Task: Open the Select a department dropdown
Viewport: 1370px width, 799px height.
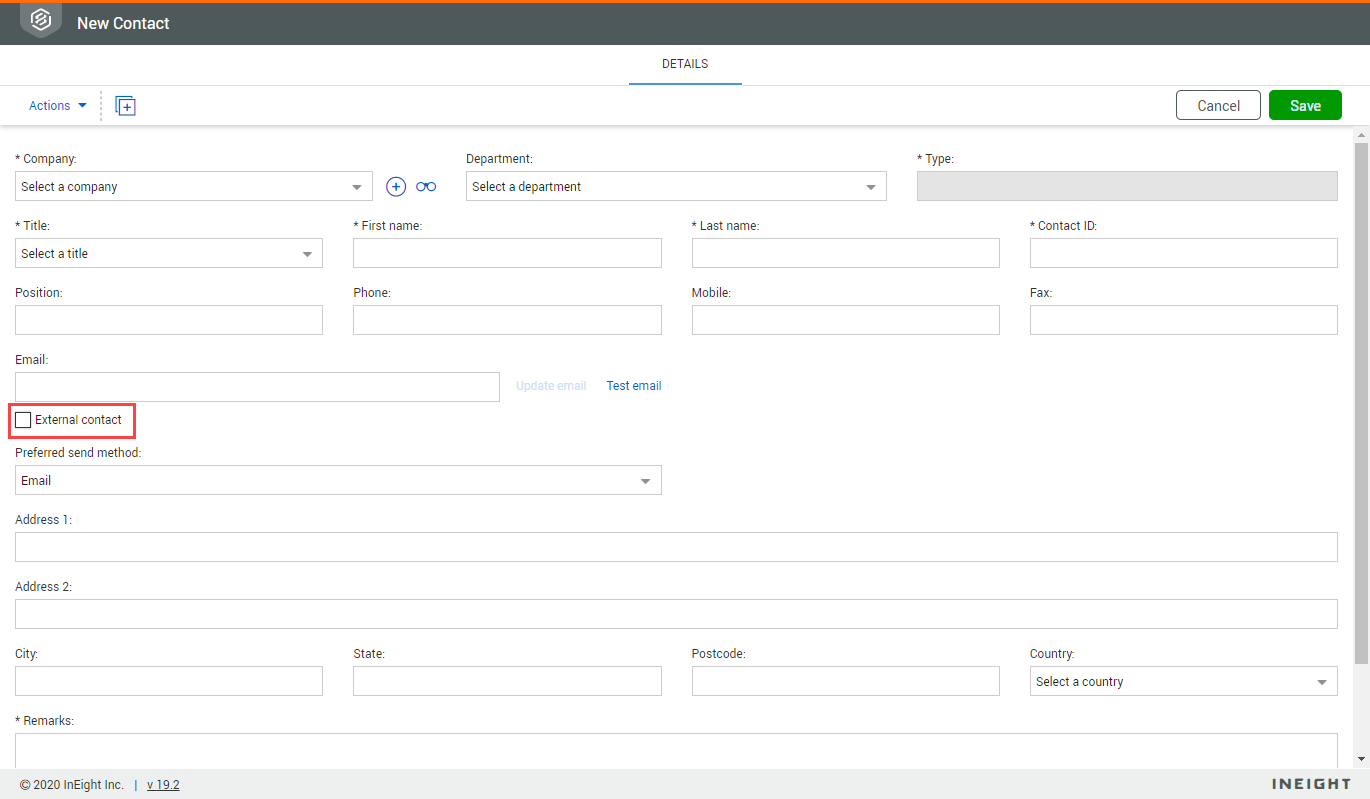Action: click(x=675, y=187)
